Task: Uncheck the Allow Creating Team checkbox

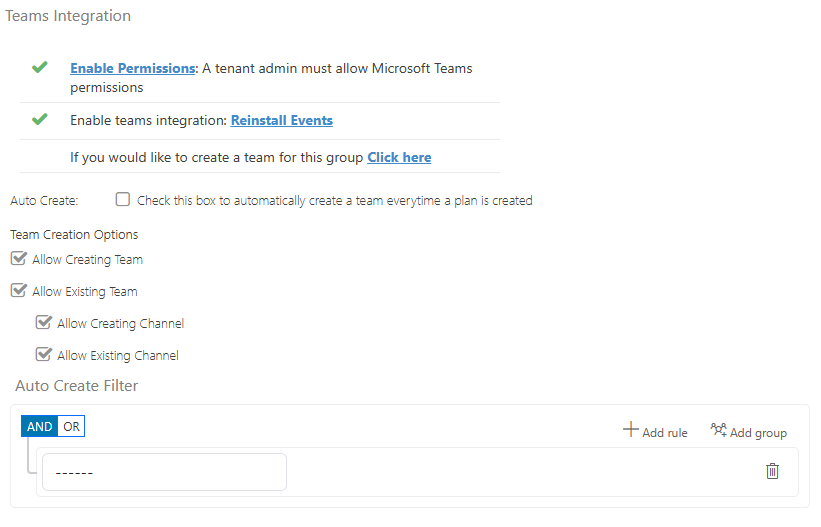Action: coord(18,259)
